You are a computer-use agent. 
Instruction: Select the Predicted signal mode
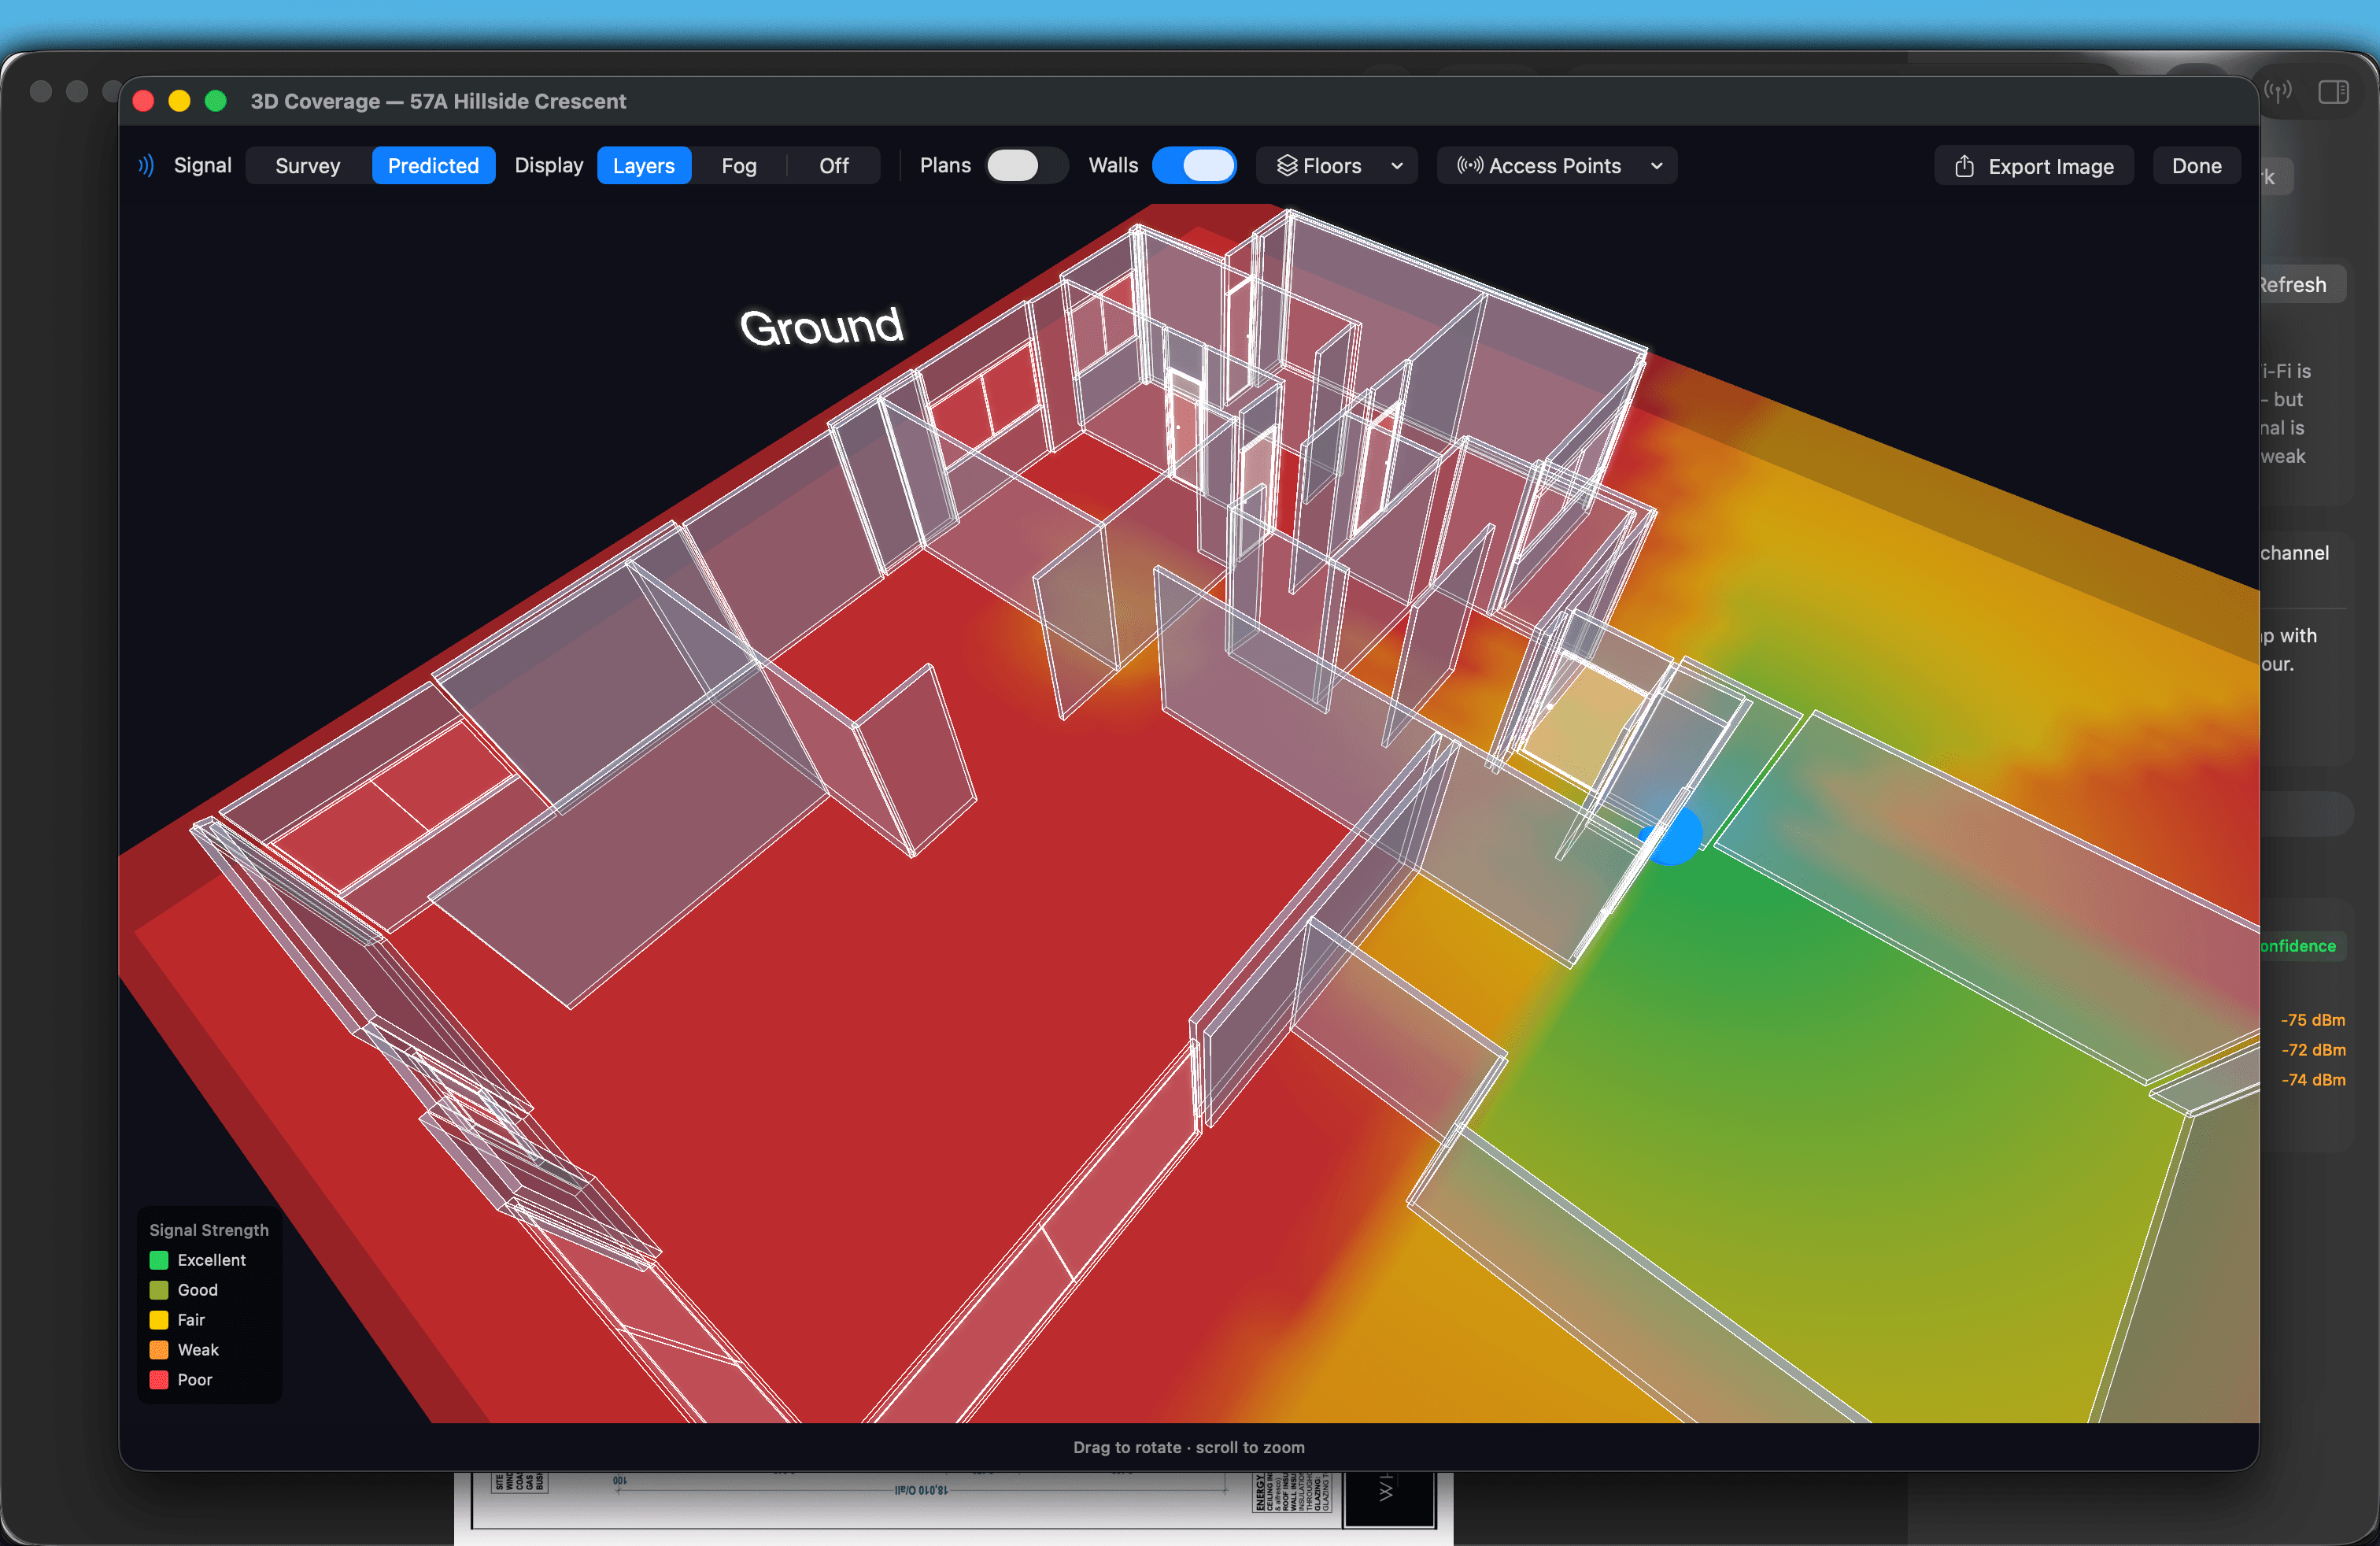pyautogui.click(x=433, y=165)
